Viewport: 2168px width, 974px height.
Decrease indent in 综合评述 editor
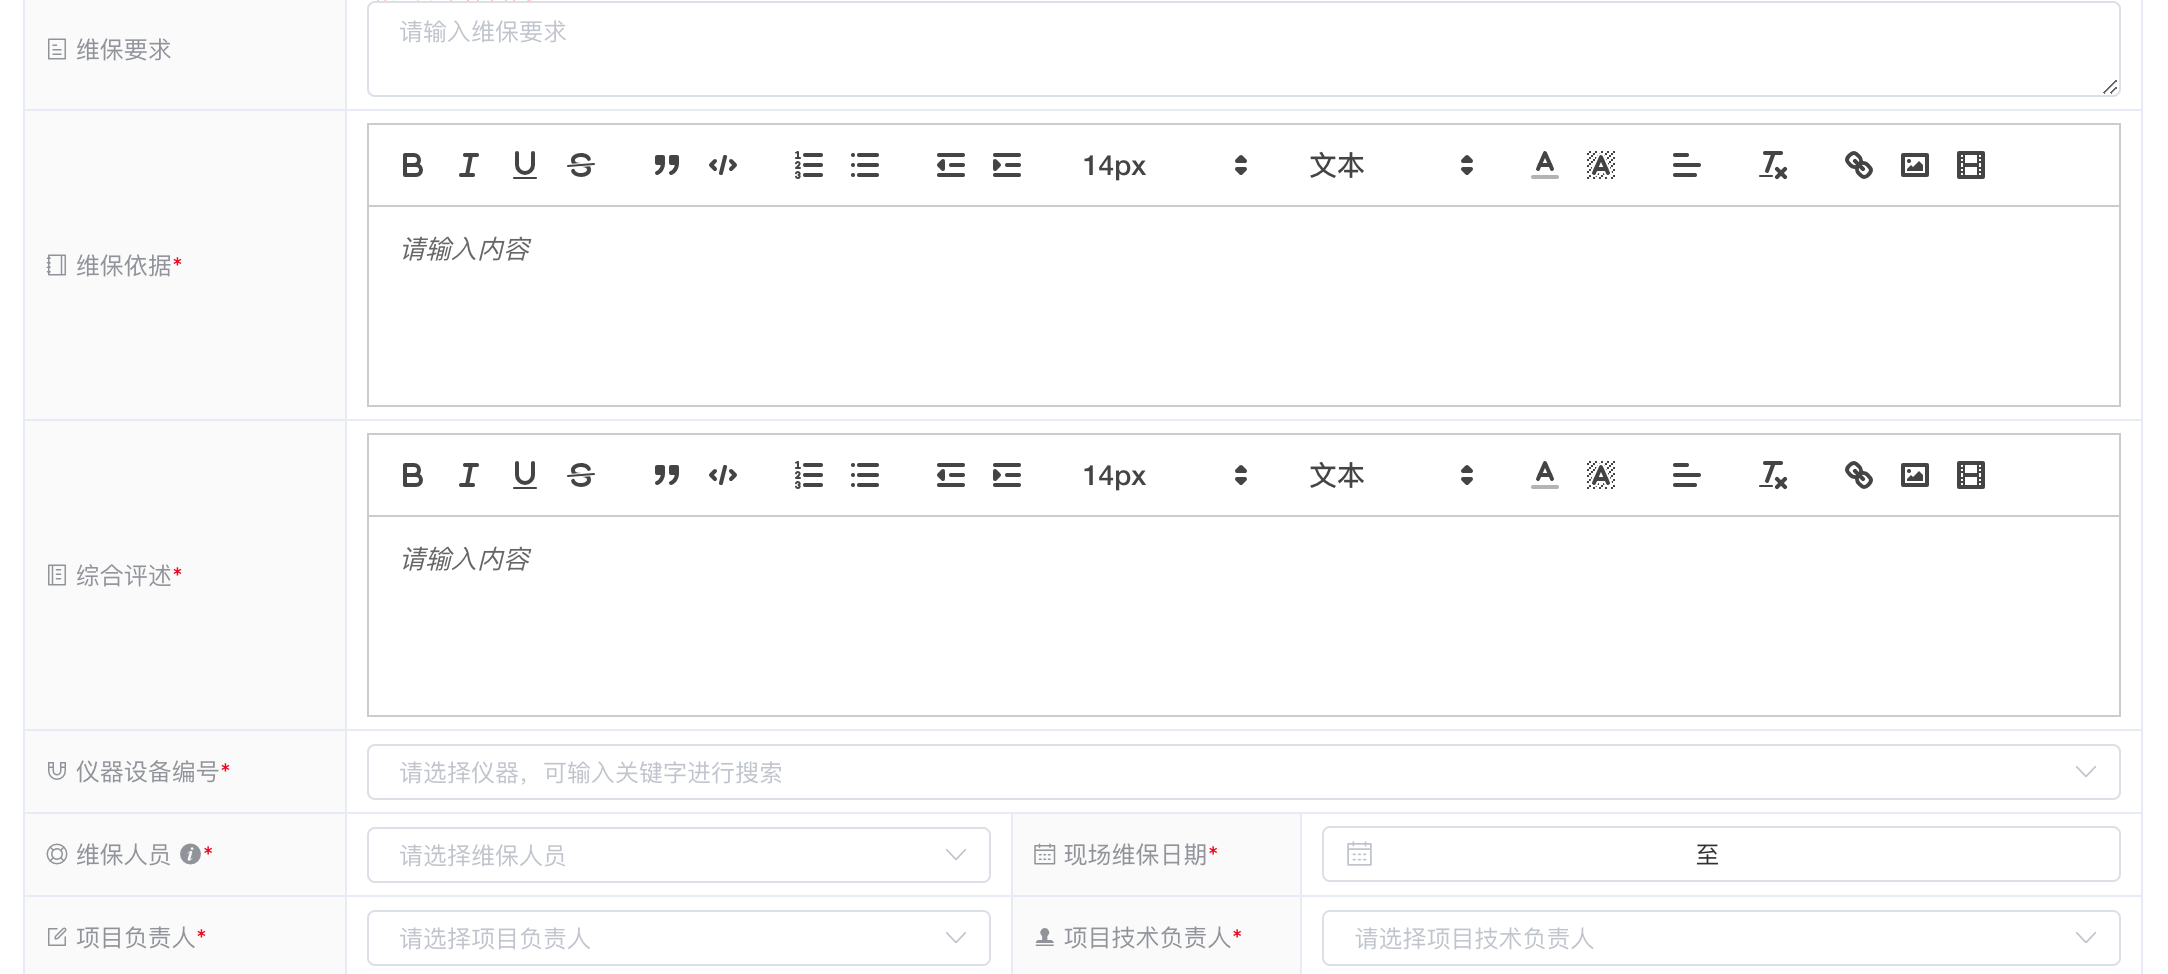coord(950,475)
